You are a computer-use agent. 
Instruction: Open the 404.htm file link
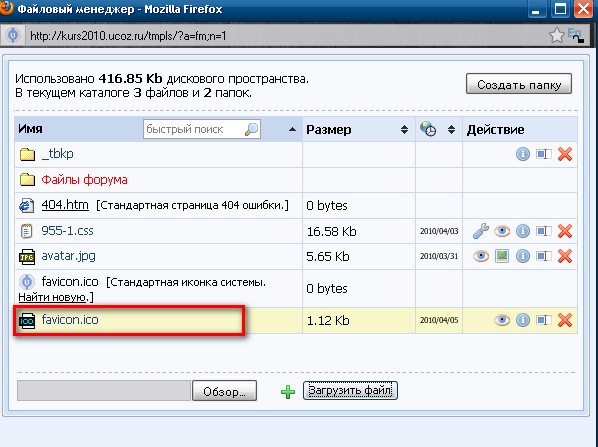[x=65, y=205]
